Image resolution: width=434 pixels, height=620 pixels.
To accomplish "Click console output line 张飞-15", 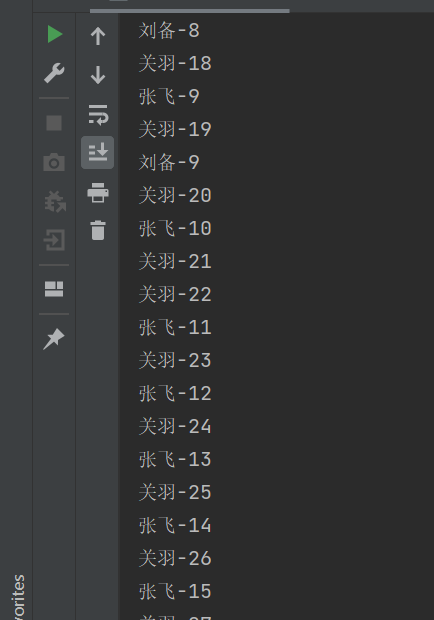I will pyautogui.click(x=175, y=591).
